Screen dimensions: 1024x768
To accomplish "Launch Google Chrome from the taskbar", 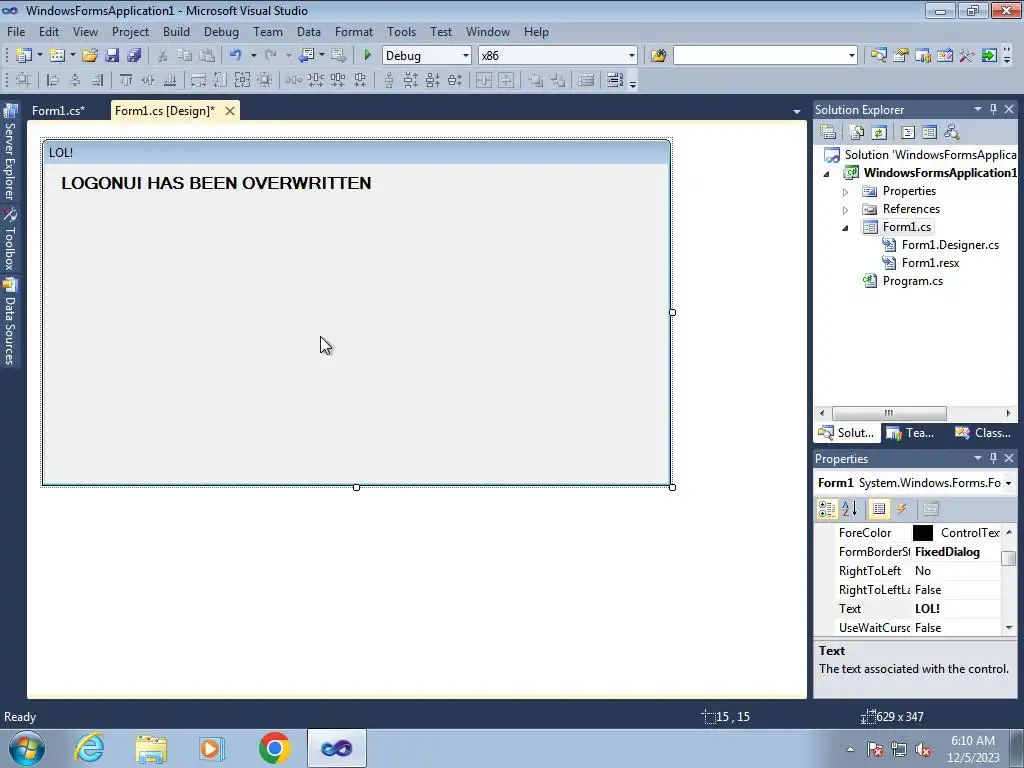I will [275, 748].
